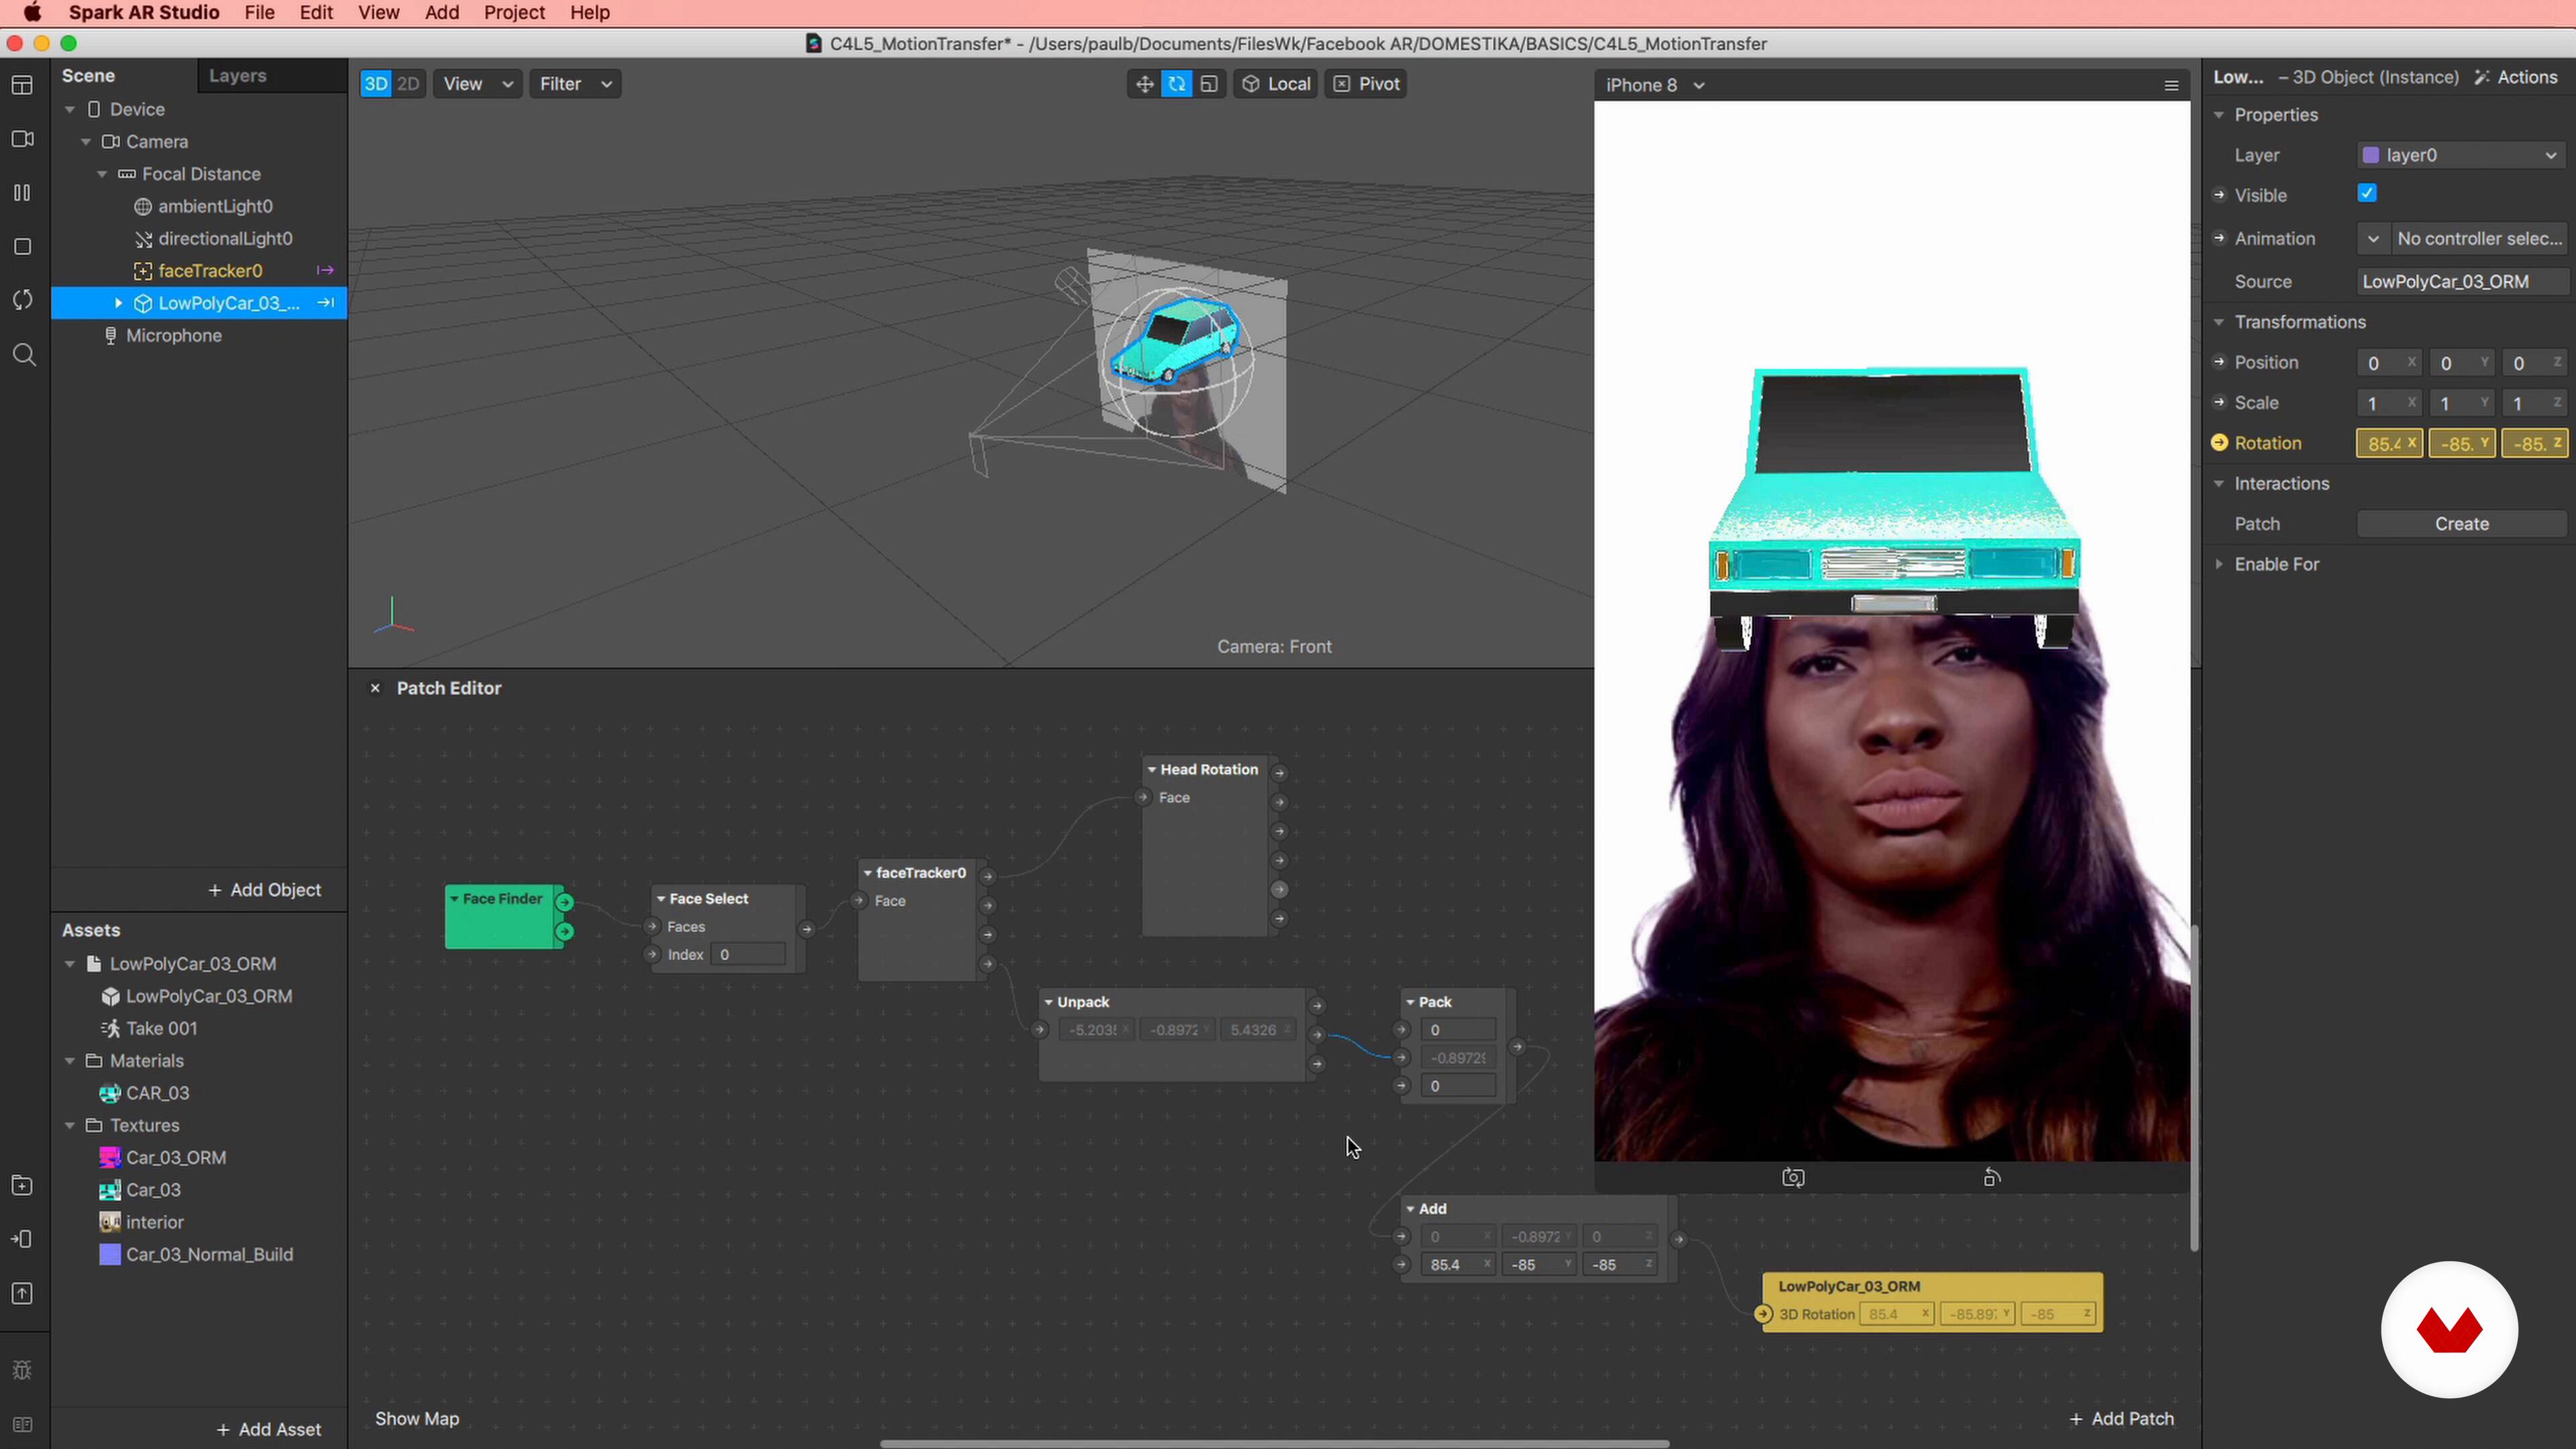
Task: Click the Scale patch arrow icon
Action: [x=2219, y=402]
